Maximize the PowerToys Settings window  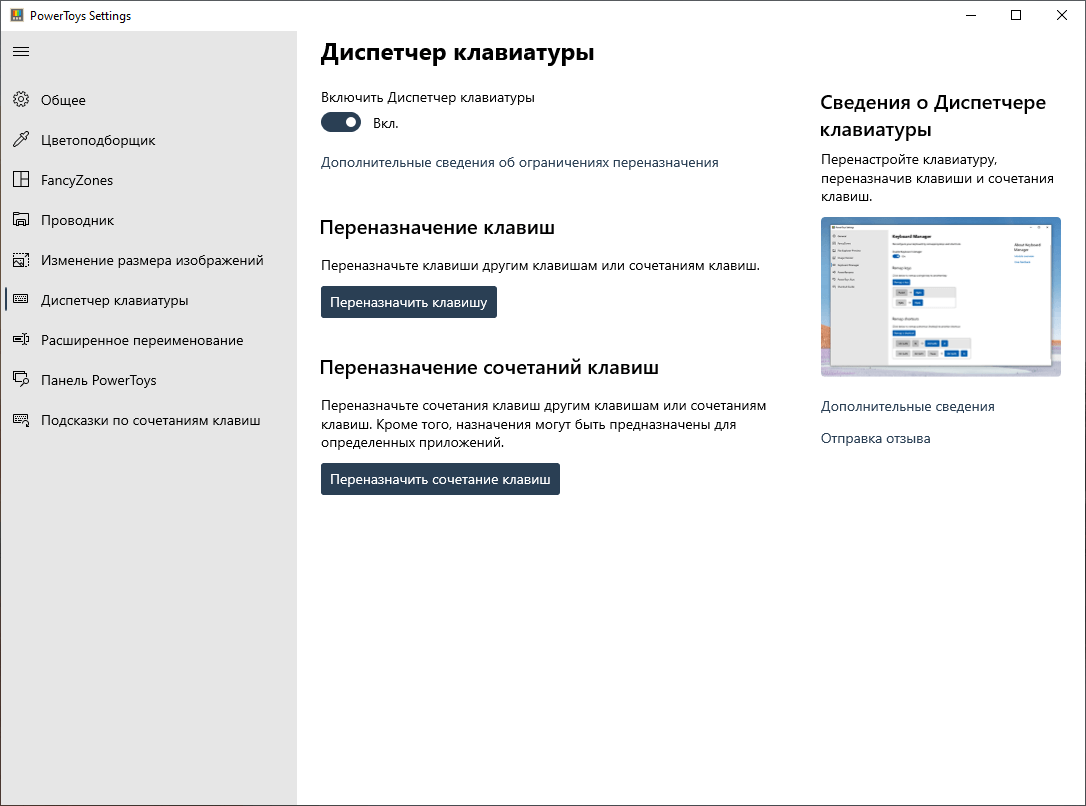[x=1016, y=15]
